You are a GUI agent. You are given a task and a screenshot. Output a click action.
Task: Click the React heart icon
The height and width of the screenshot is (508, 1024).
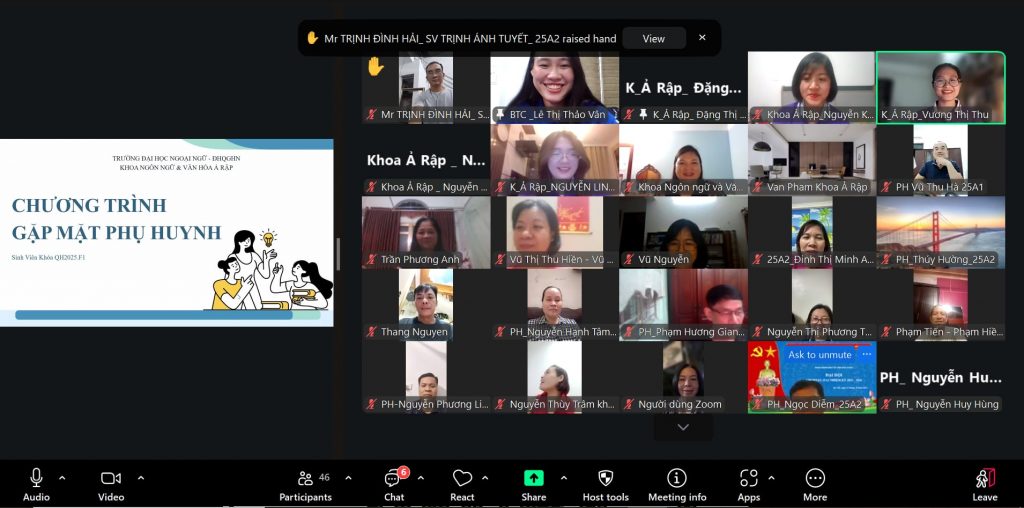tap(462, 479)
